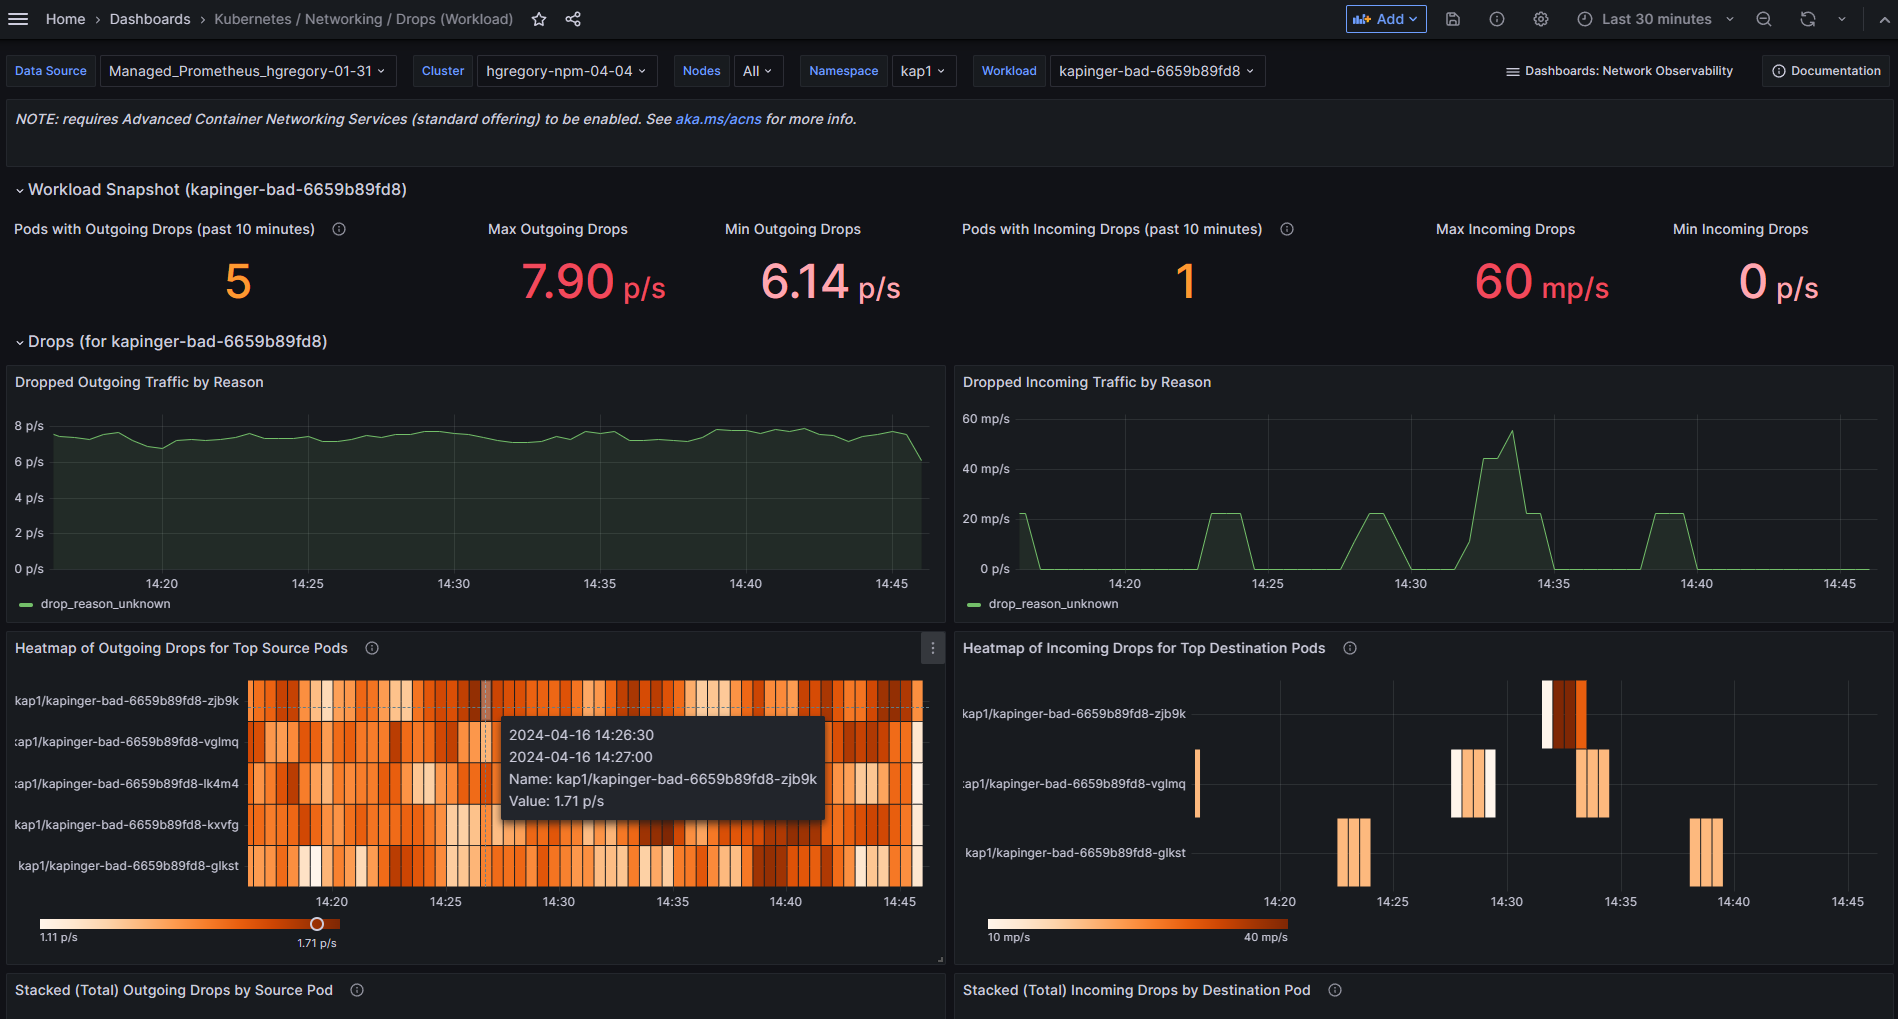
Task: Toggle drop_reason_unknown legend in Incoming Traffic chart
Action: 1053,604
